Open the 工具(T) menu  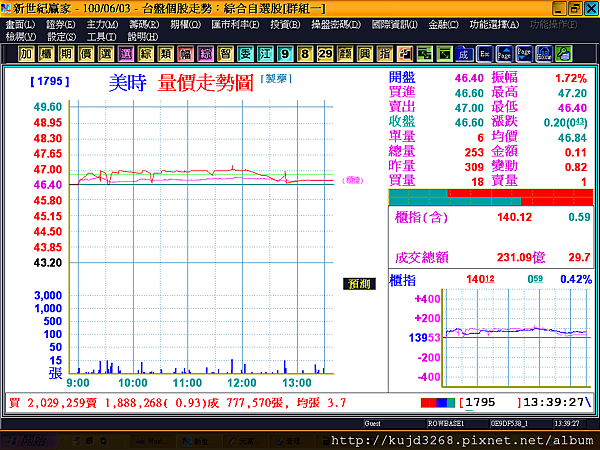pyautogui.click(x=101, y=37)
